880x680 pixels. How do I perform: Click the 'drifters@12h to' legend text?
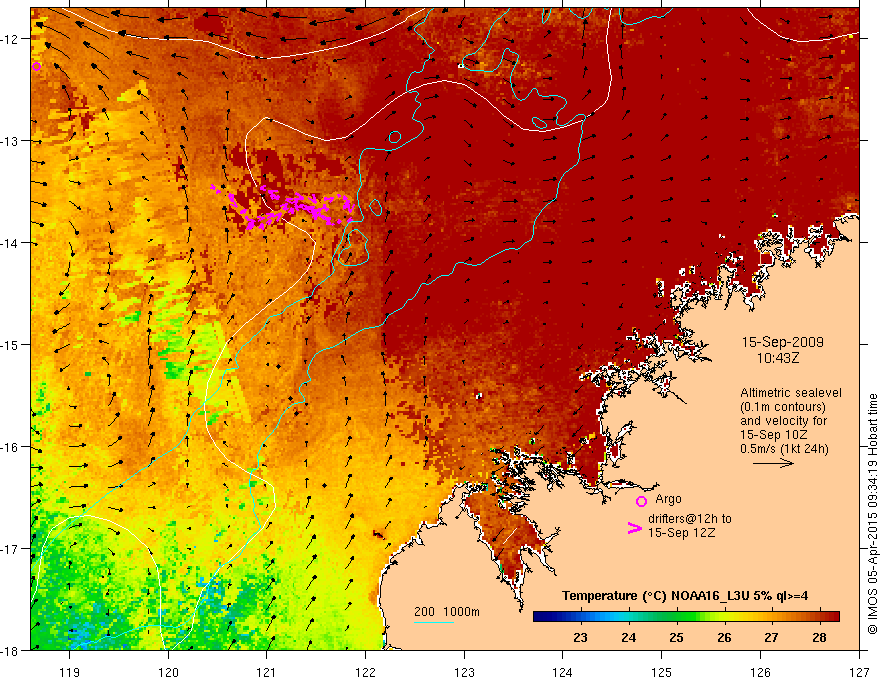click(x=690, y=519)
